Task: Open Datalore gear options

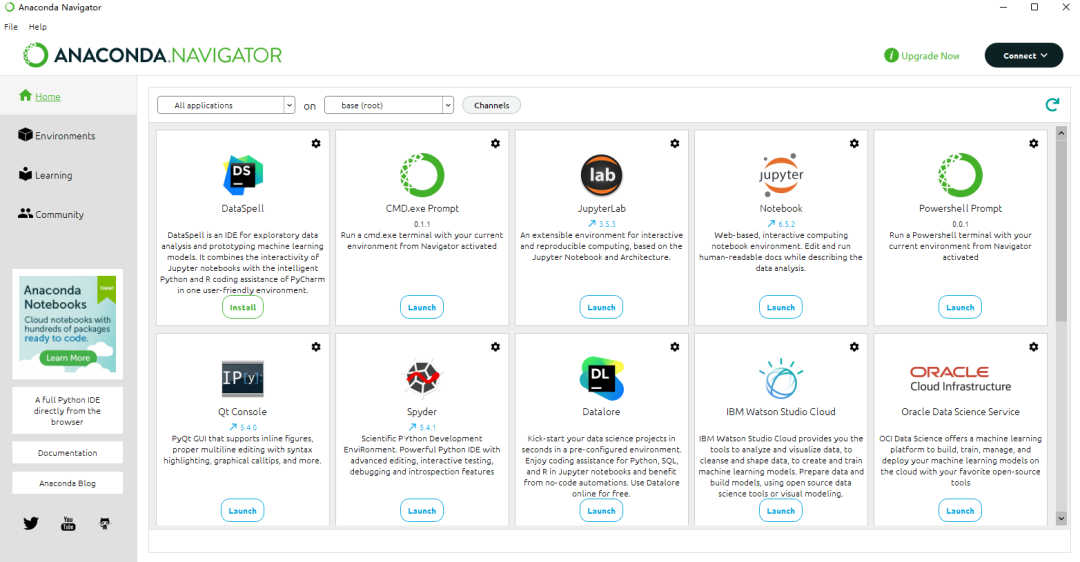Action: click(x=674, y=347)
